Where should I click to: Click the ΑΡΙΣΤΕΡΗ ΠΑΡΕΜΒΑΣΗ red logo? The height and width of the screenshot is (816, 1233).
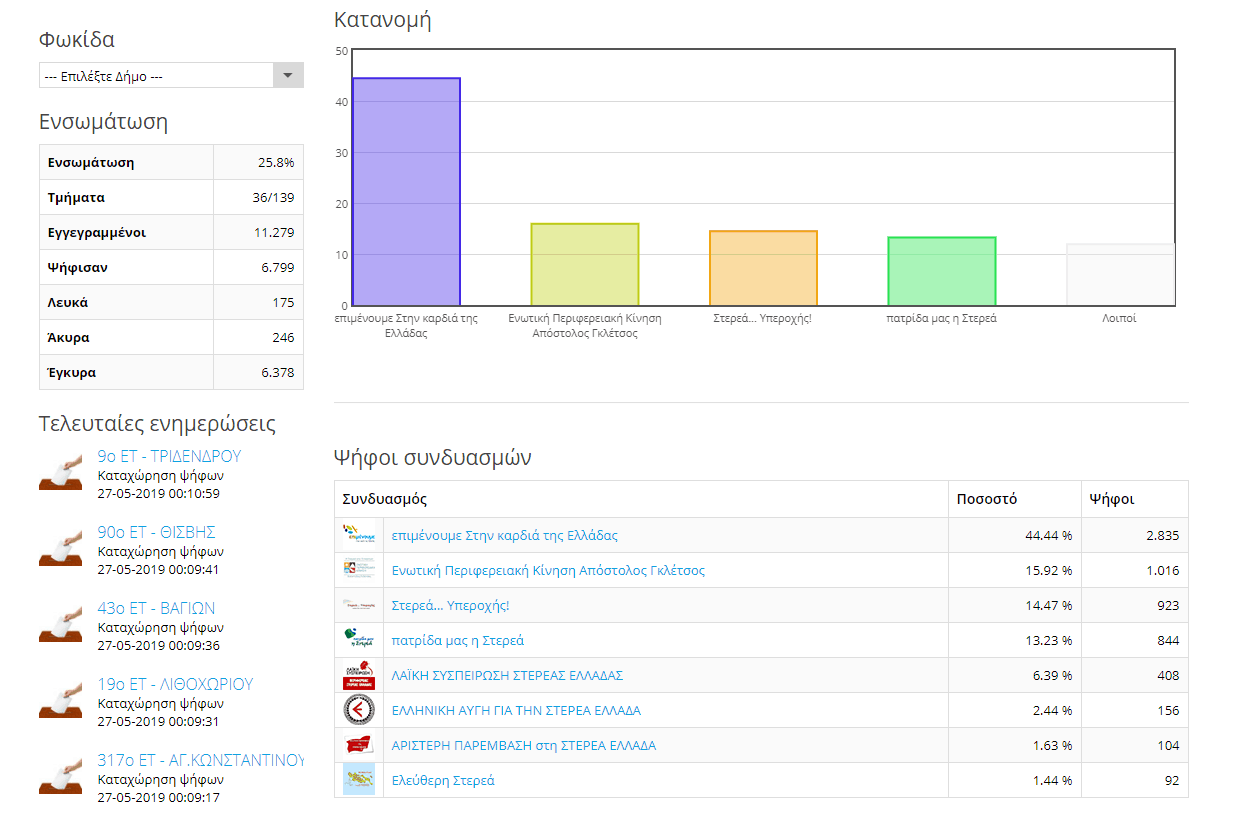click(x=358, y=745)
